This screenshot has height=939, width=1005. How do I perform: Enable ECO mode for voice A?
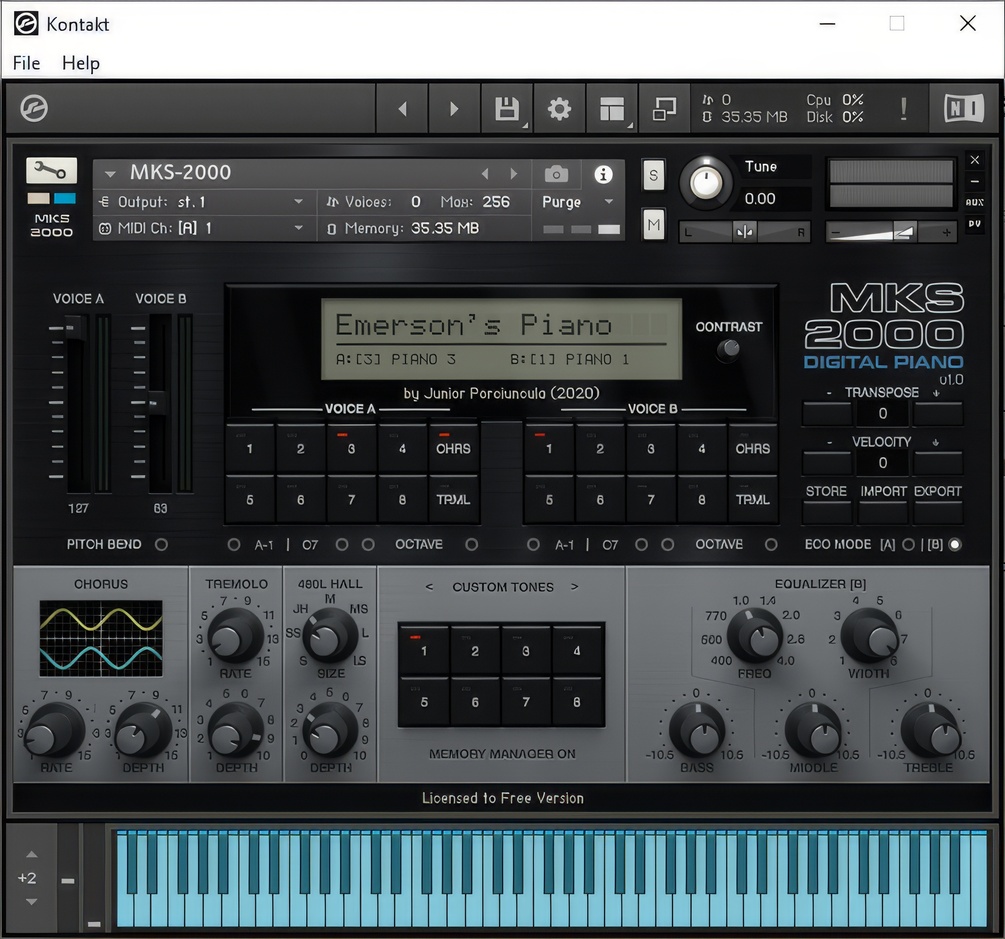tap(908, 544)
